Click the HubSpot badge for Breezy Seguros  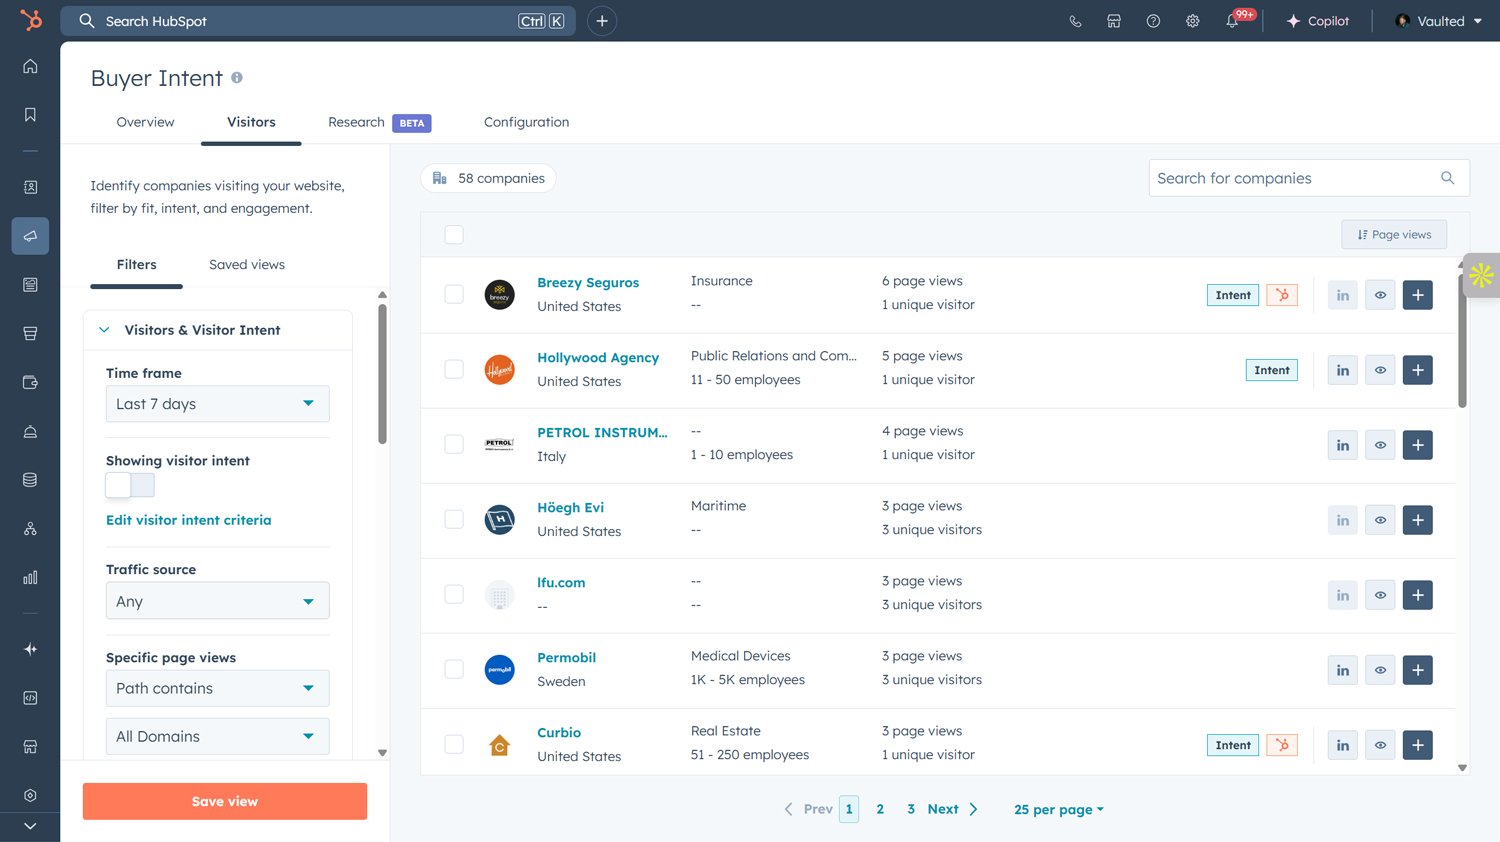click(1282, 295)
